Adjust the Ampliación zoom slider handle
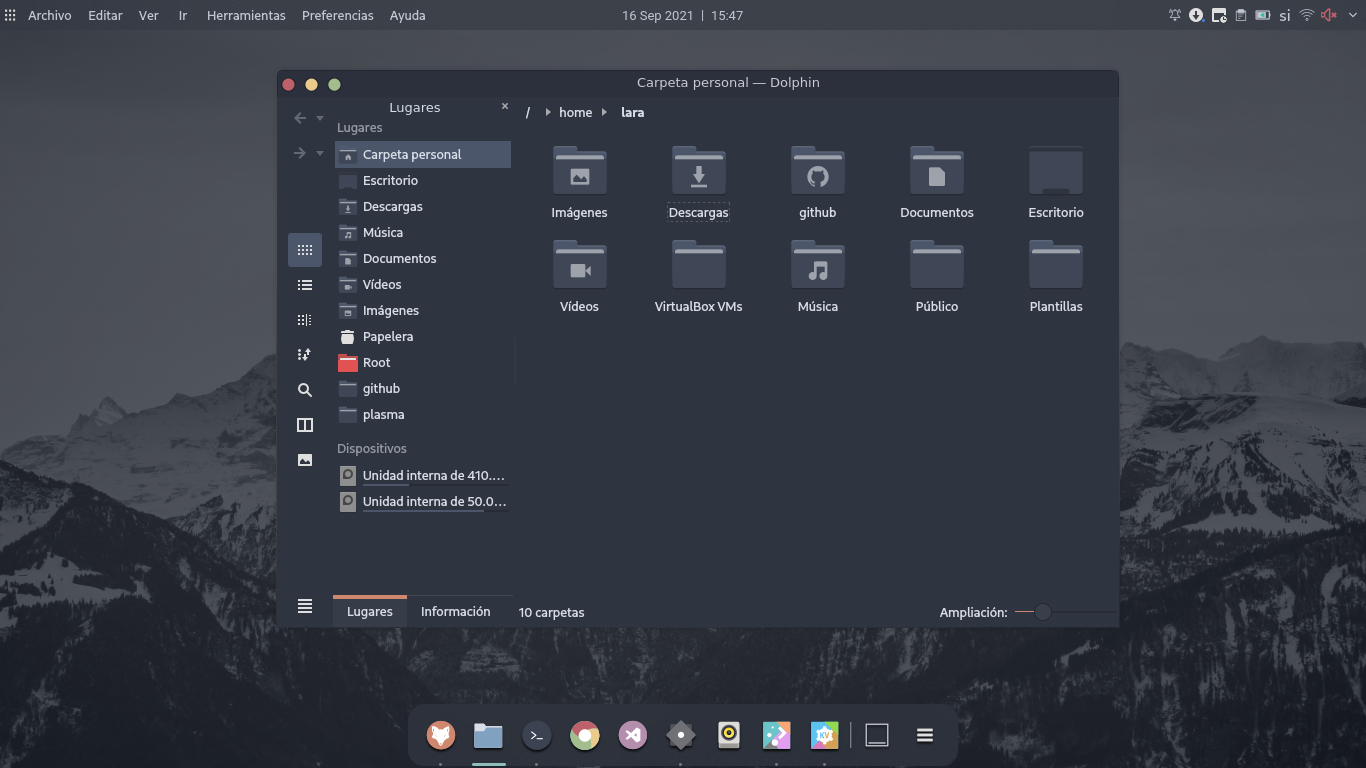1366x768 pixels. point(1043,612)
